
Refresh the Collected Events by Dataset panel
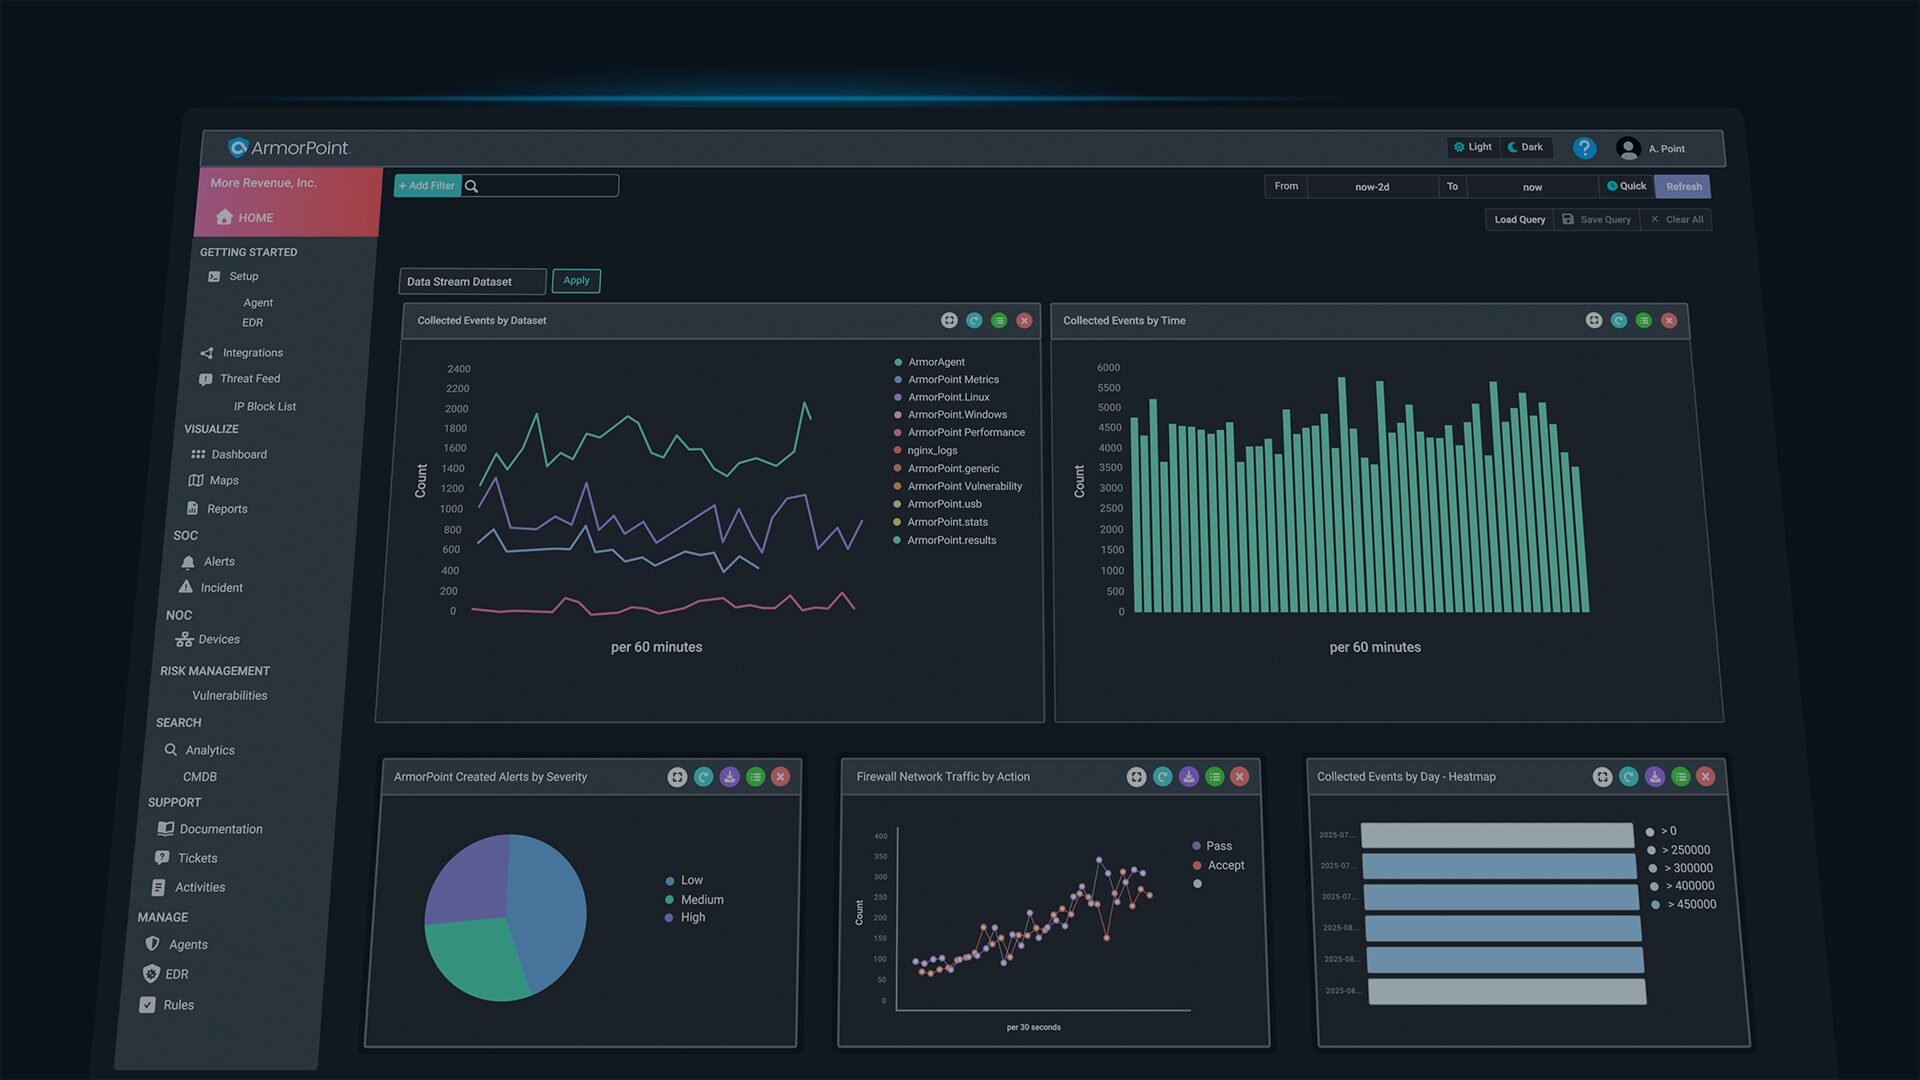click(x=974, y=320)
